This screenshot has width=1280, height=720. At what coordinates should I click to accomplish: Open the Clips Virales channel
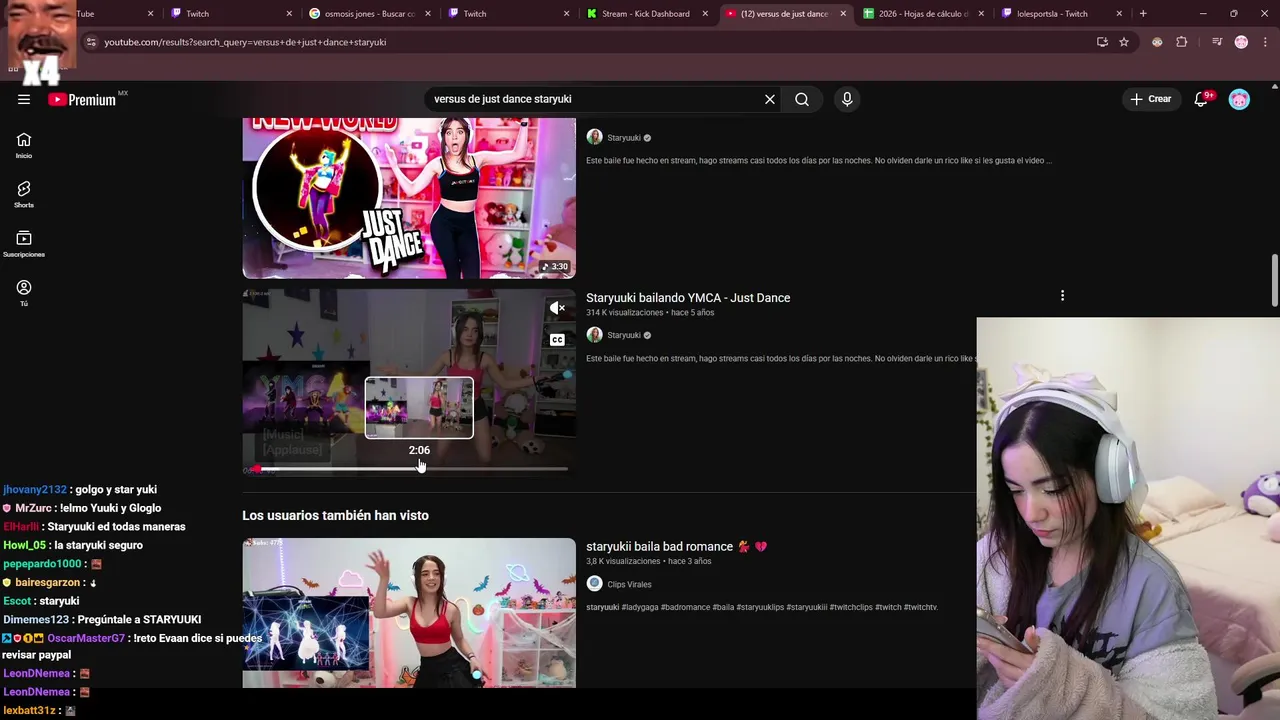(x=629, y=584)
